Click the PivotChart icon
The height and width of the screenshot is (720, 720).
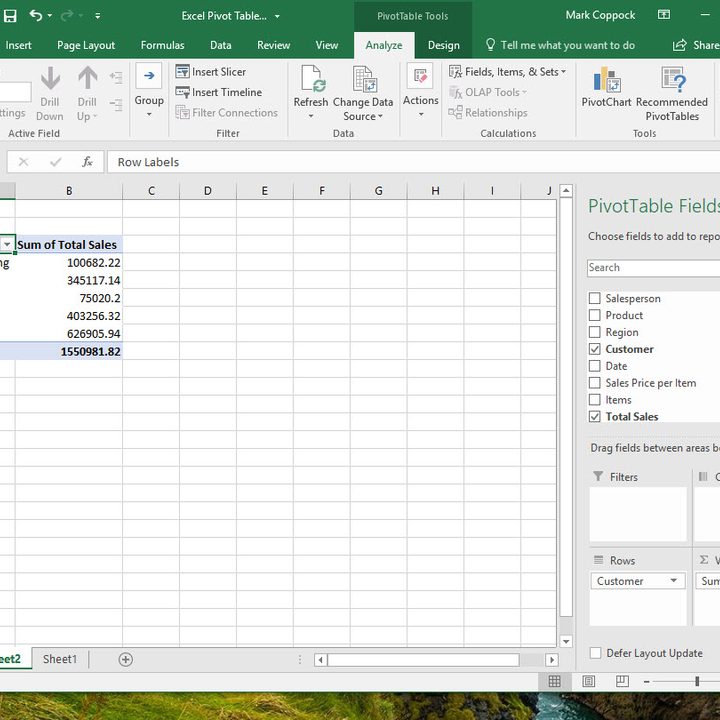(607, 79)
